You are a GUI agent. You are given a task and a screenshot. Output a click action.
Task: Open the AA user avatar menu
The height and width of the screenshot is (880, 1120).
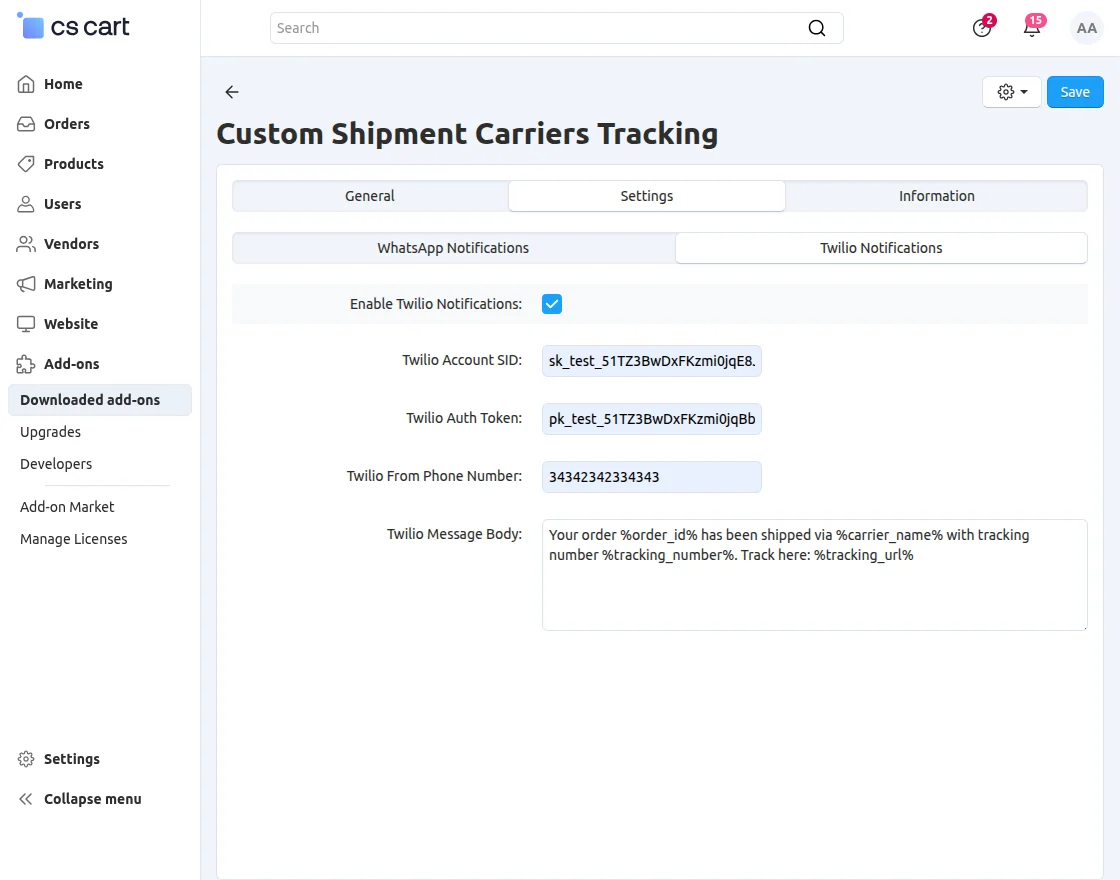tap(1086, 29)
